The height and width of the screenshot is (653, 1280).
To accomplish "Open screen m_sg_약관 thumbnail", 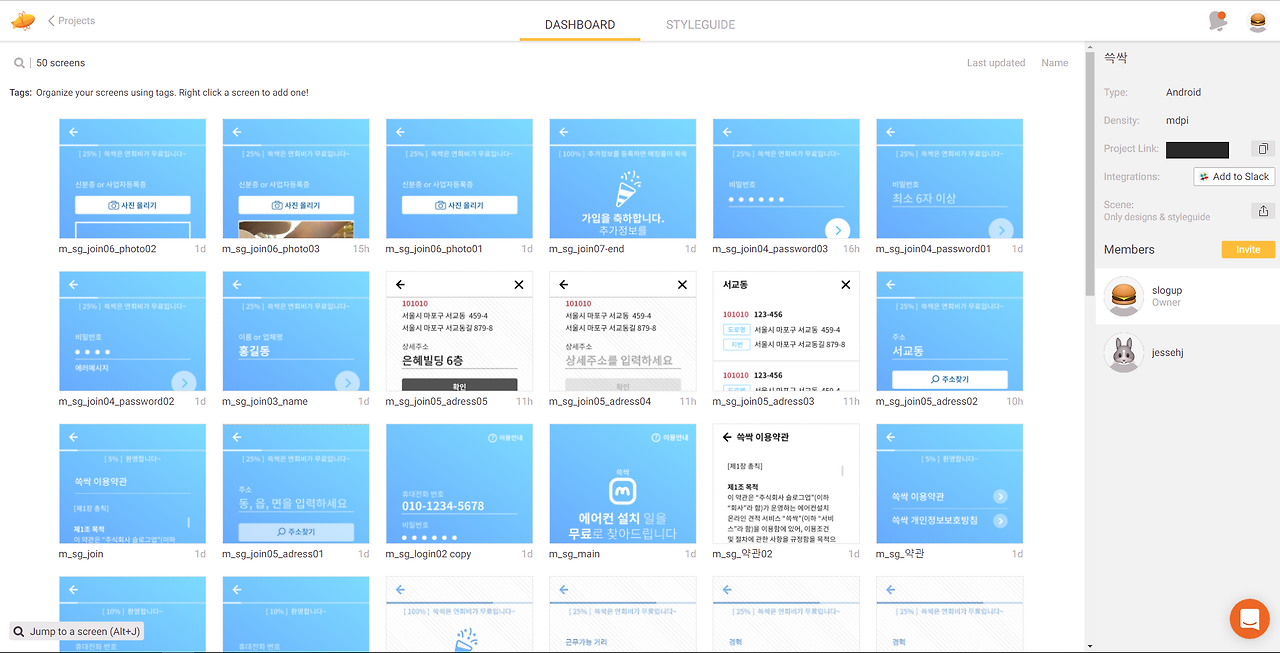I will click(x=949, y=483).
